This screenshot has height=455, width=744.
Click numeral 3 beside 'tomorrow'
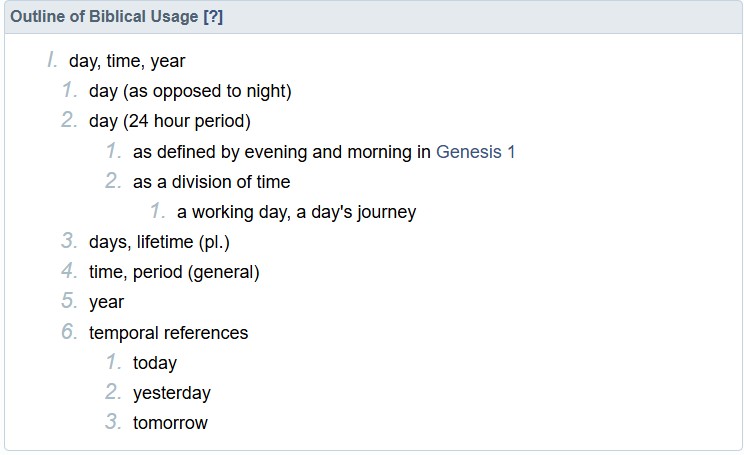tap(112, 422)
